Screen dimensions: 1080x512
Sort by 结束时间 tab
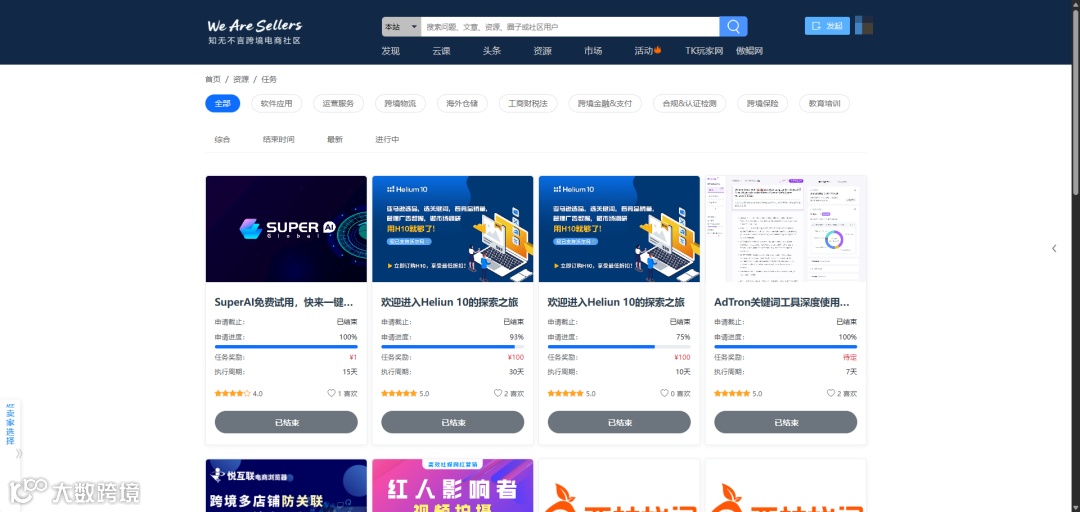coord(278,139)
